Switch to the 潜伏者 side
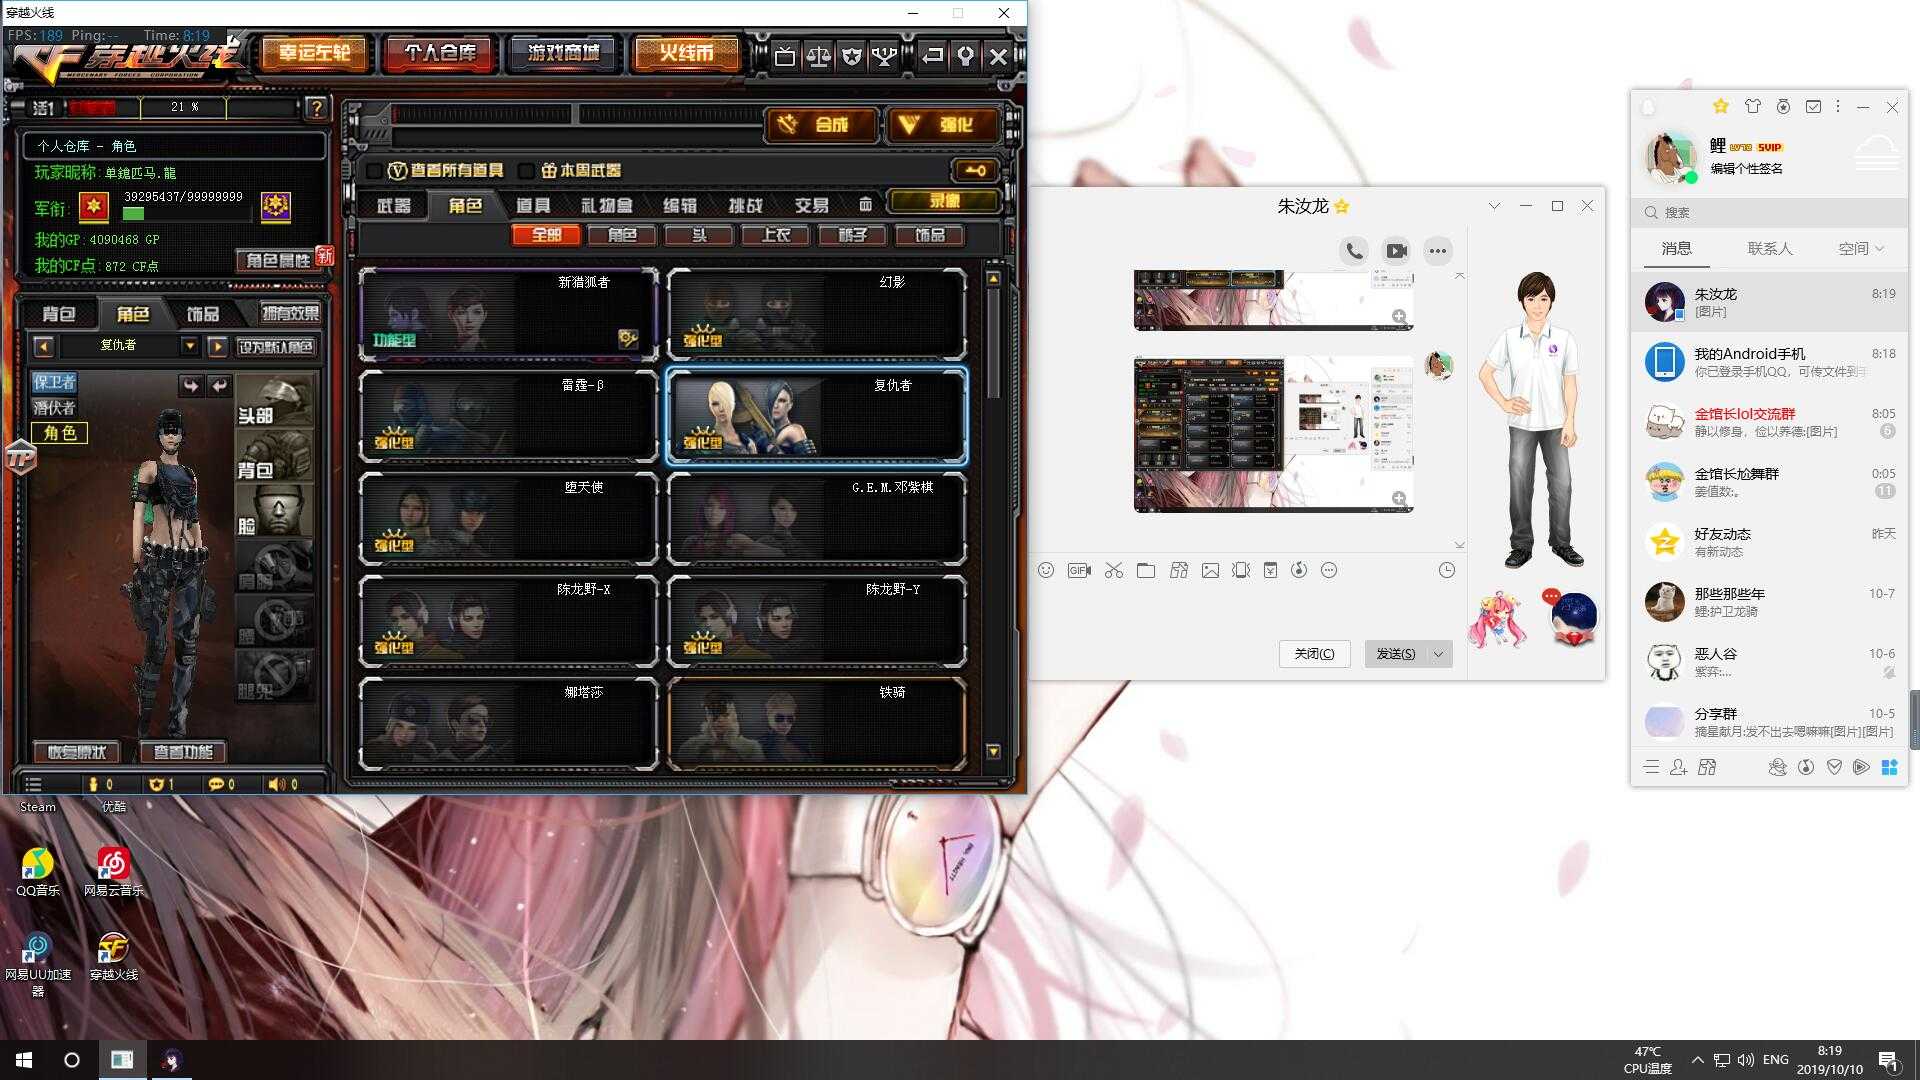The height and width of the screenshot is (1080, 1920). pos(54,407)
